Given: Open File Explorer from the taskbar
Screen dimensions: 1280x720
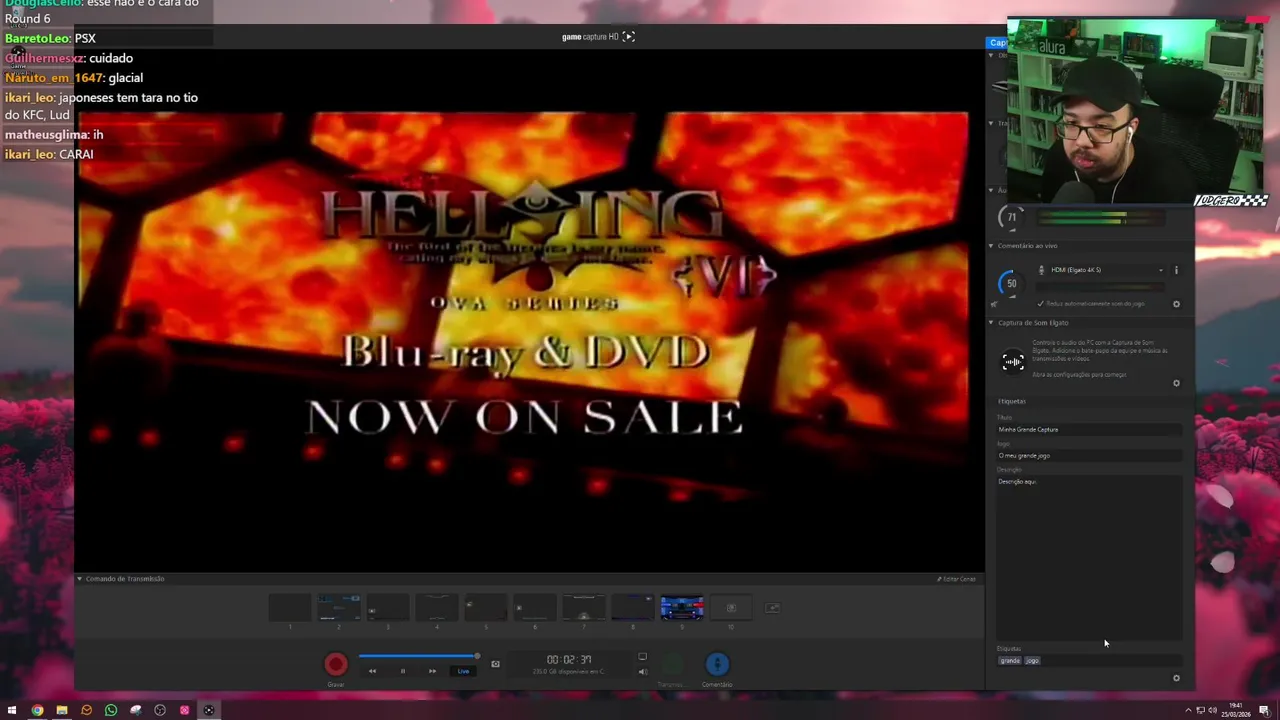Looking at the screenshot, I should click(x=62, y=710).
